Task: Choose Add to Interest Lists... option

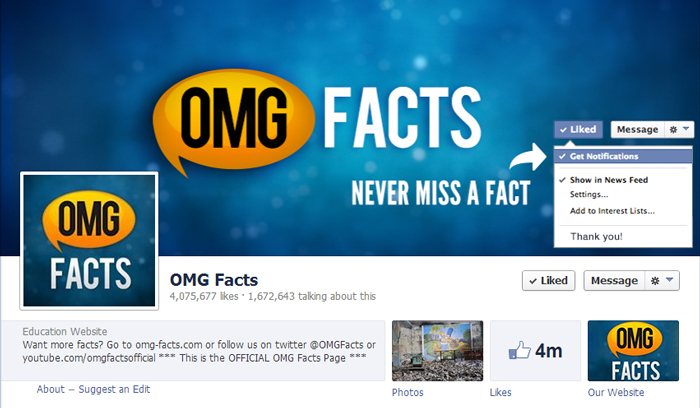Action: click(x=612, y=211)
